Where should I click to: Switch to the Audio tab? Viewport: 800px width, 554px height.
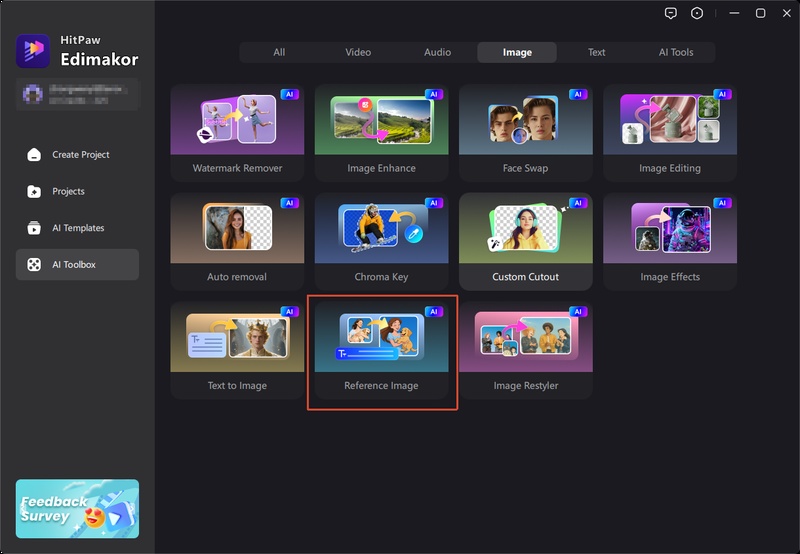click(437, 52)
